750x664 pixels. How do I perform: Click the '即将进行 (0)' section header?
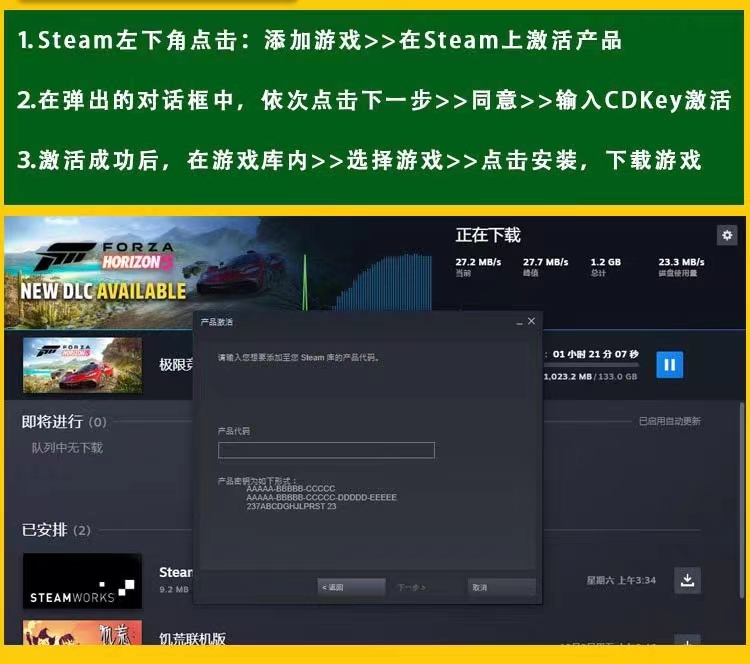[64, 421]
